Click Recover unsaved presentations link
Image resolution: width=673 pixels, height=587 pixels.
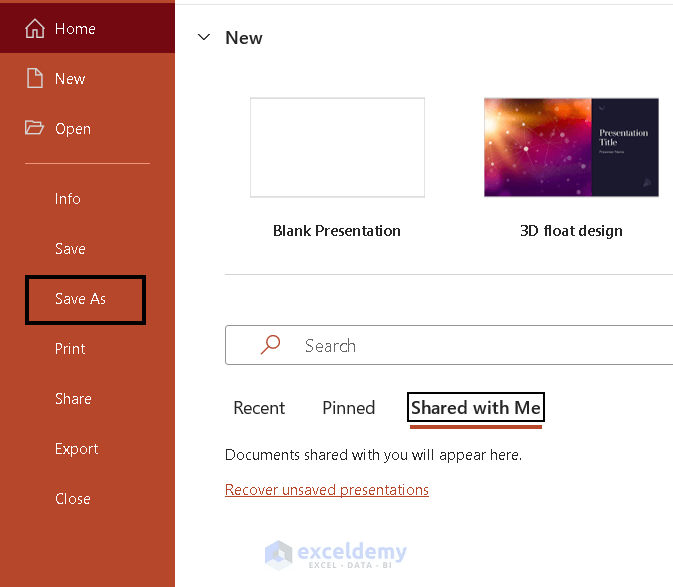click(327, 490)
